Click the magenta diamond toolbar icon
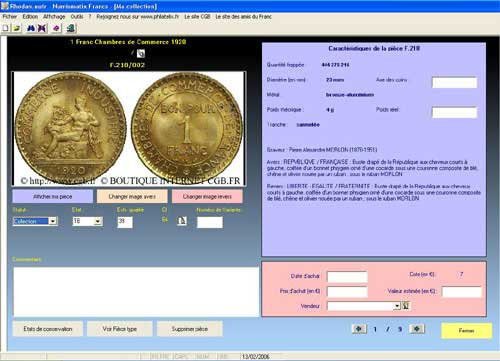The image size is (500, 361). [56, 28]
